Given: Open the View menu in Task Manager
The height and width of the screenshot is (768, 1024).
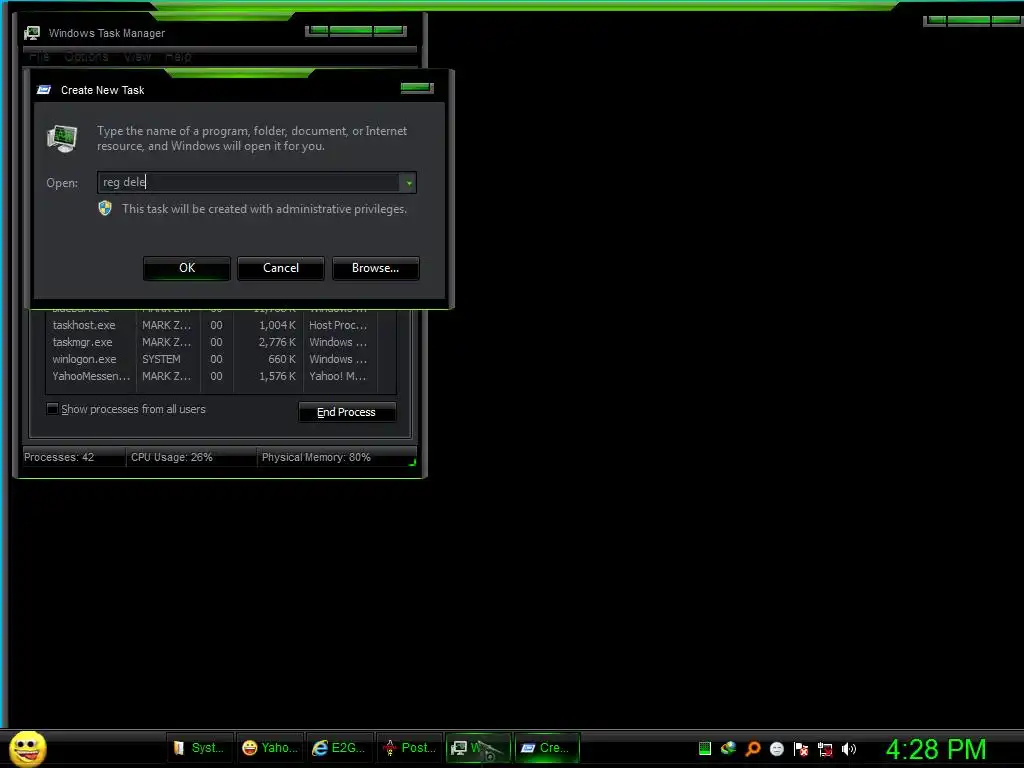Looking at the screenshot, I should coord(138,57).
